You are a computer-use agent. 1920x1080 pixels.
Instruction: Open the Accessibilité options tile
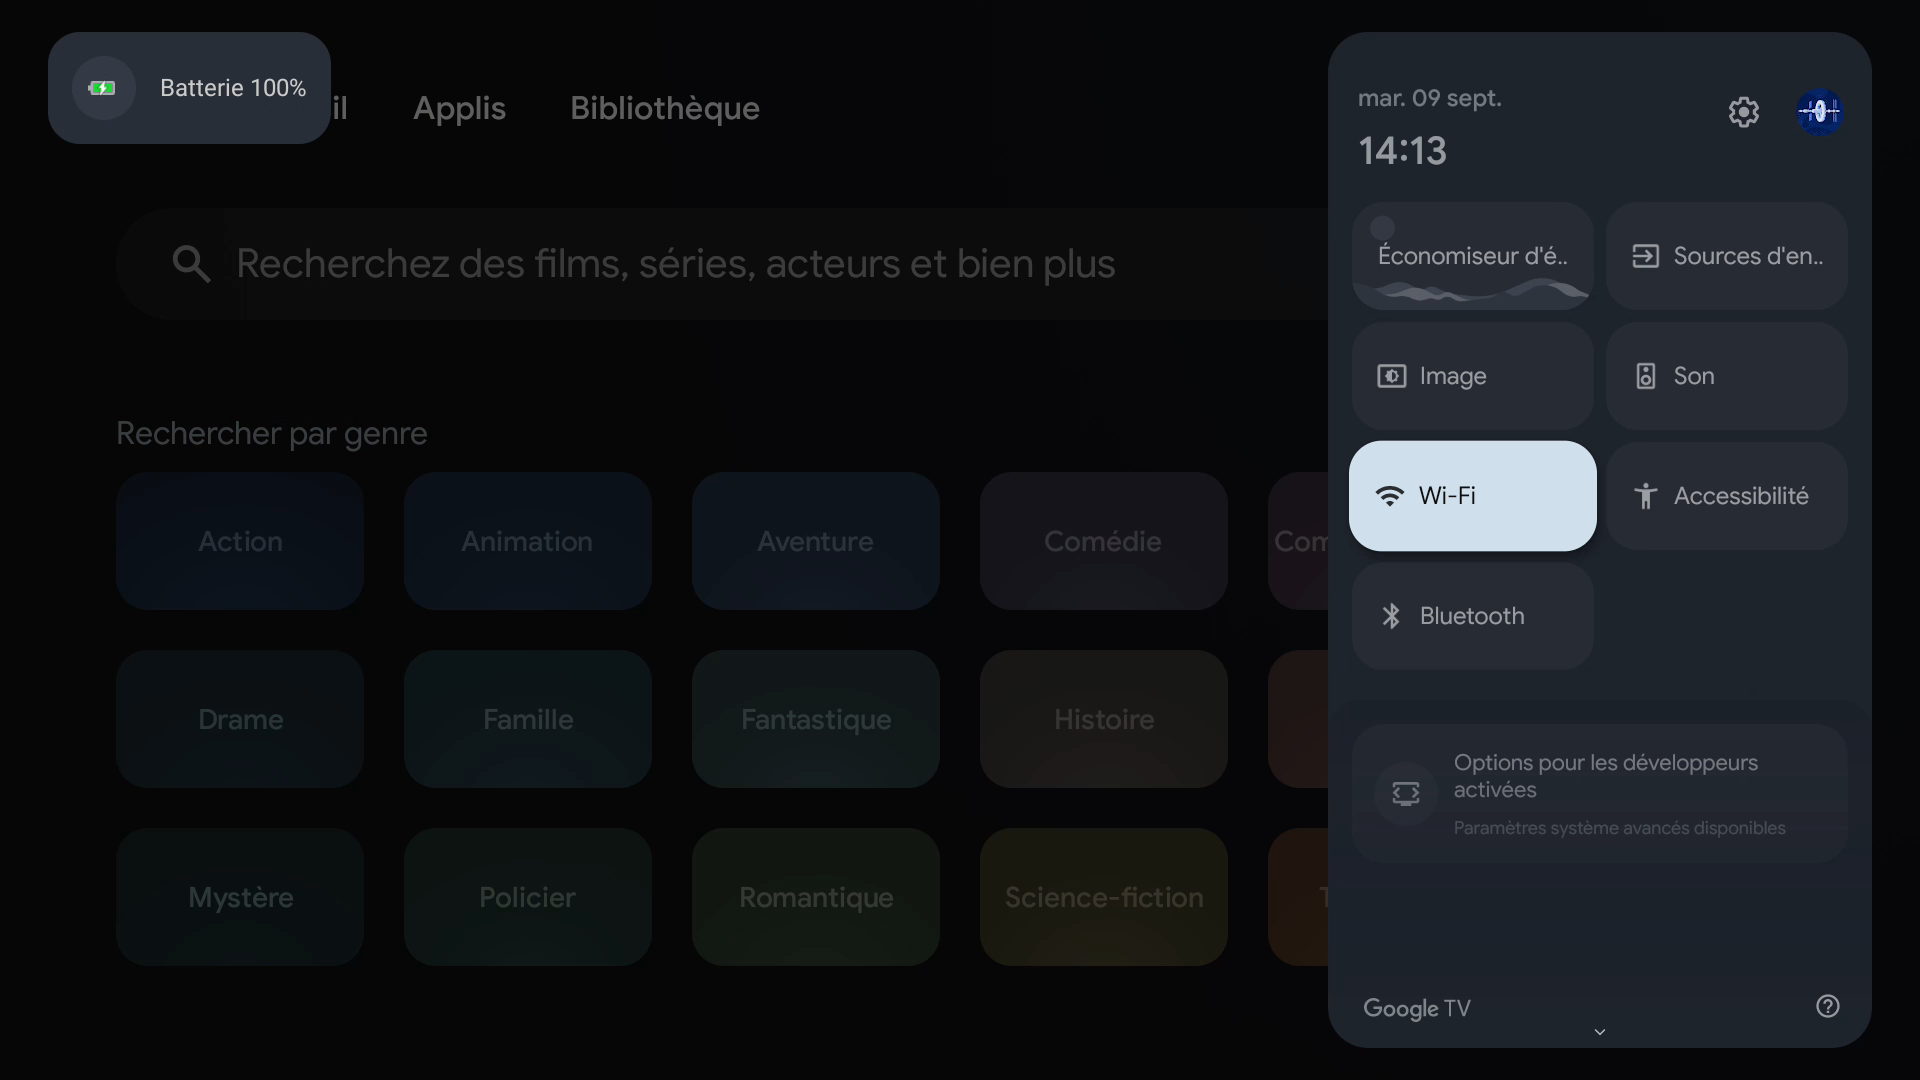pyautogui.click(x=1726, y=496)
